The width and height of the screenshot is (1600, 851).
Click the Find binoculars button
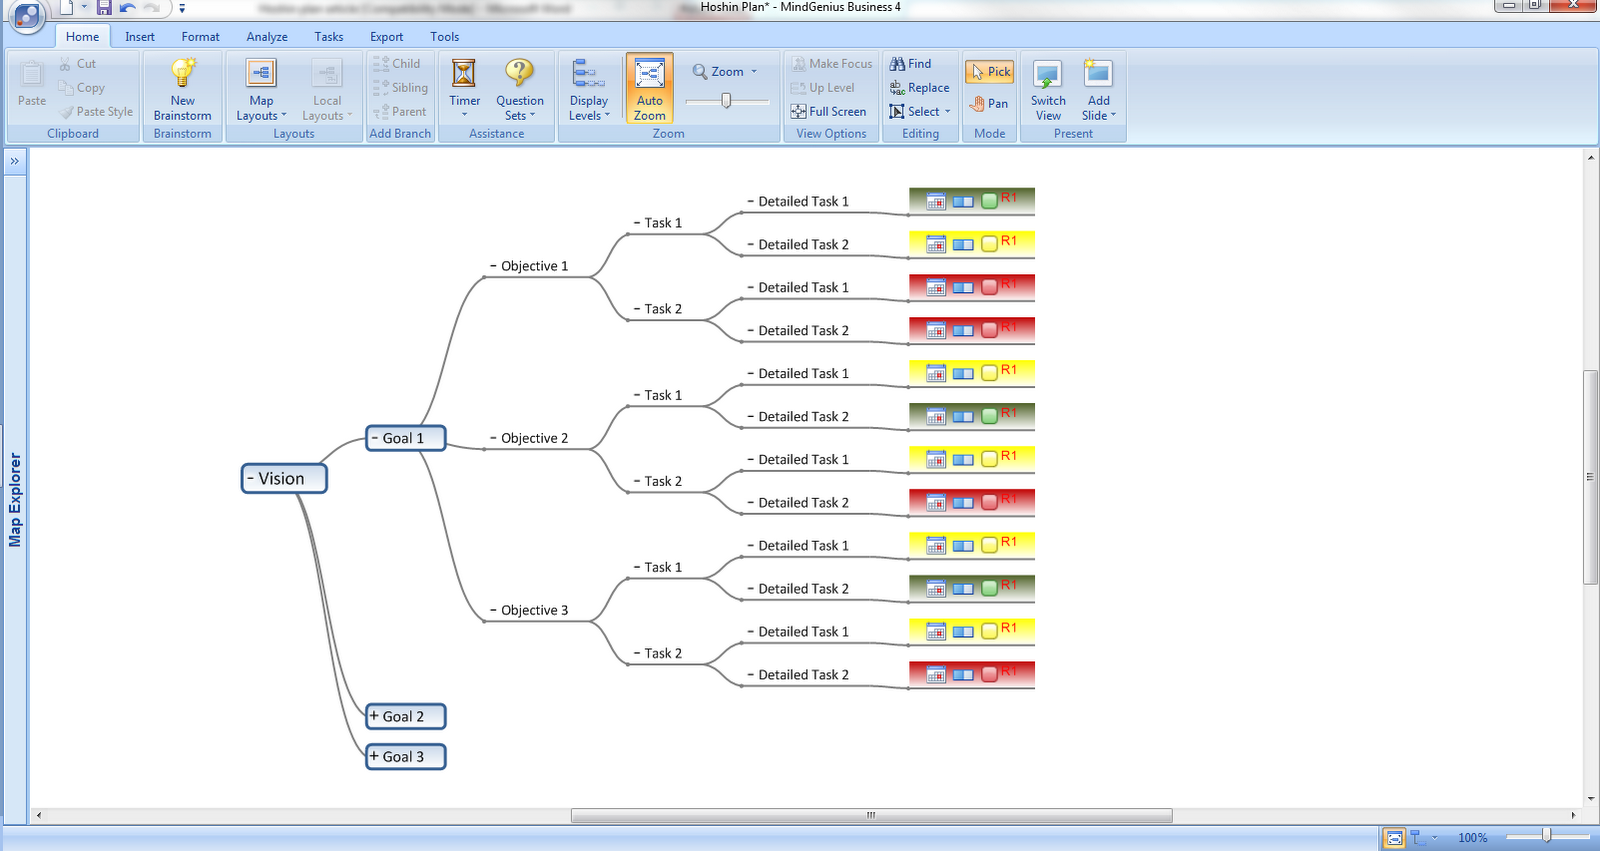tap(910, 63)
